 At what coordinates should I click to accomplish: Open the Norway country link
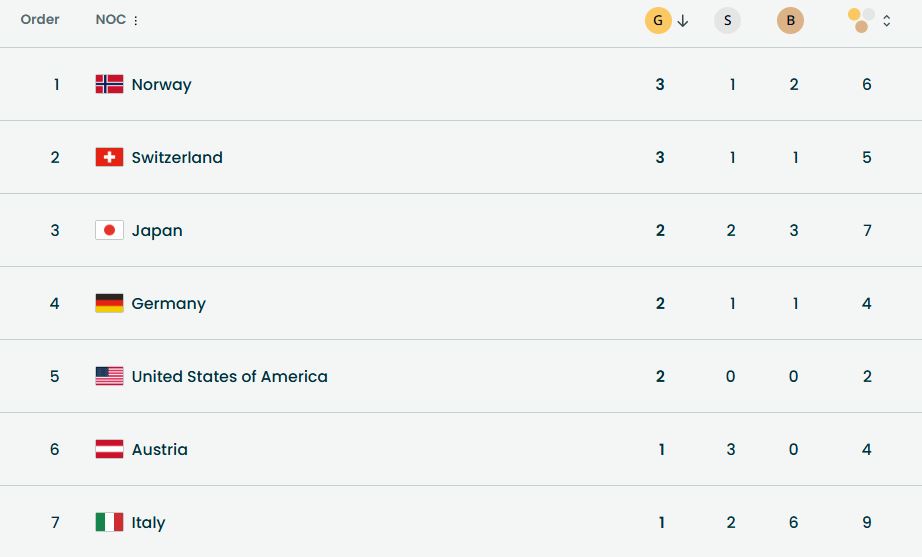(x=161, y=85)
